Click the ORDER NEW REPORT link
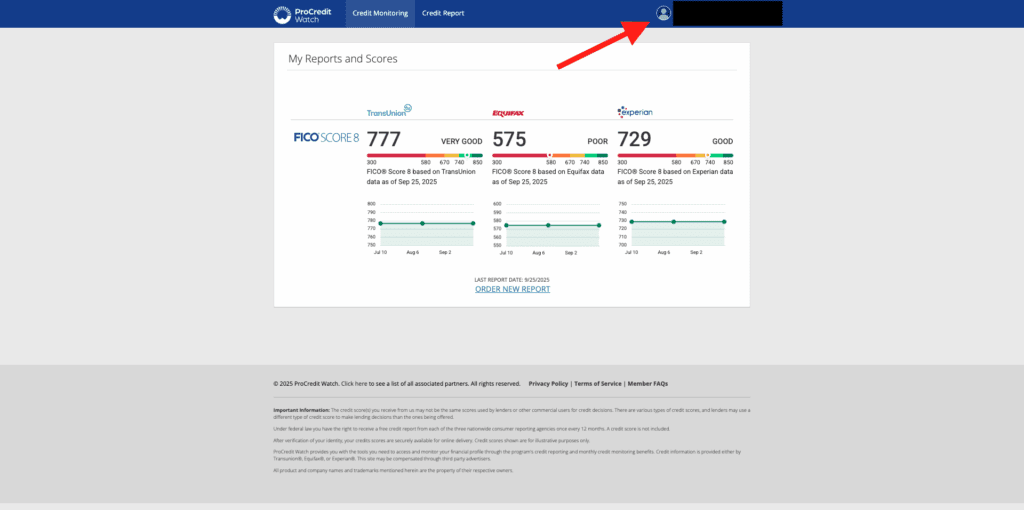Image resolution: width=1024 pixels, height=510 pixels. (x=512, y=289)
